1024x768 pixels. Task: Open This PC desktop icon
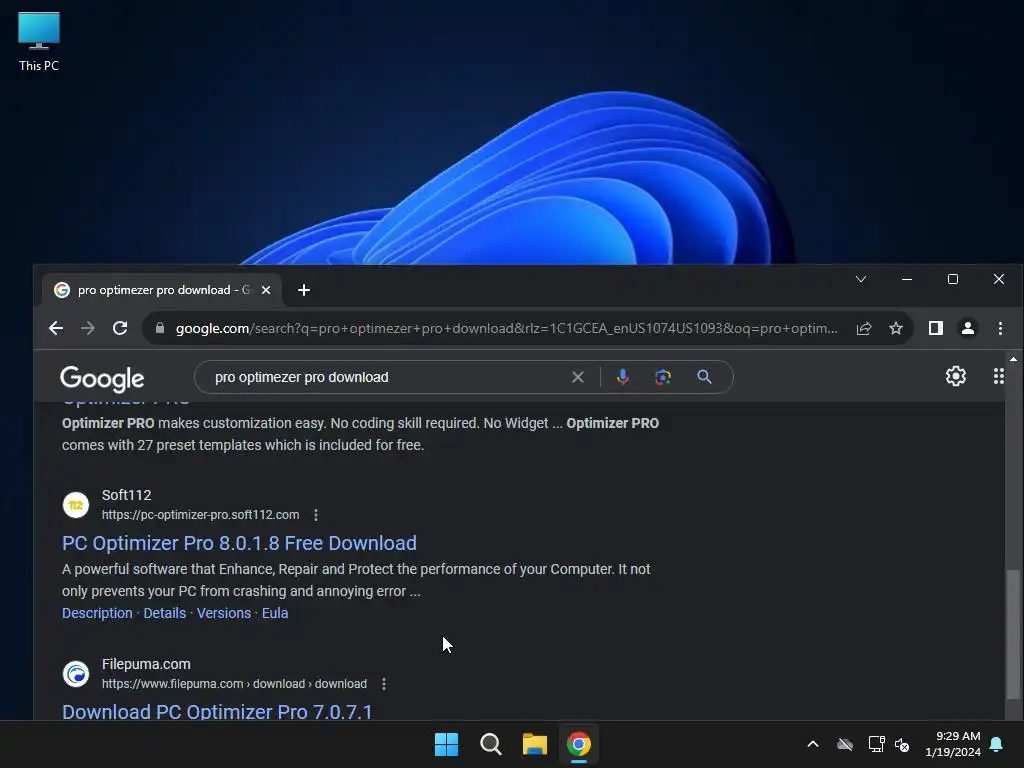[x=39, y=42]
